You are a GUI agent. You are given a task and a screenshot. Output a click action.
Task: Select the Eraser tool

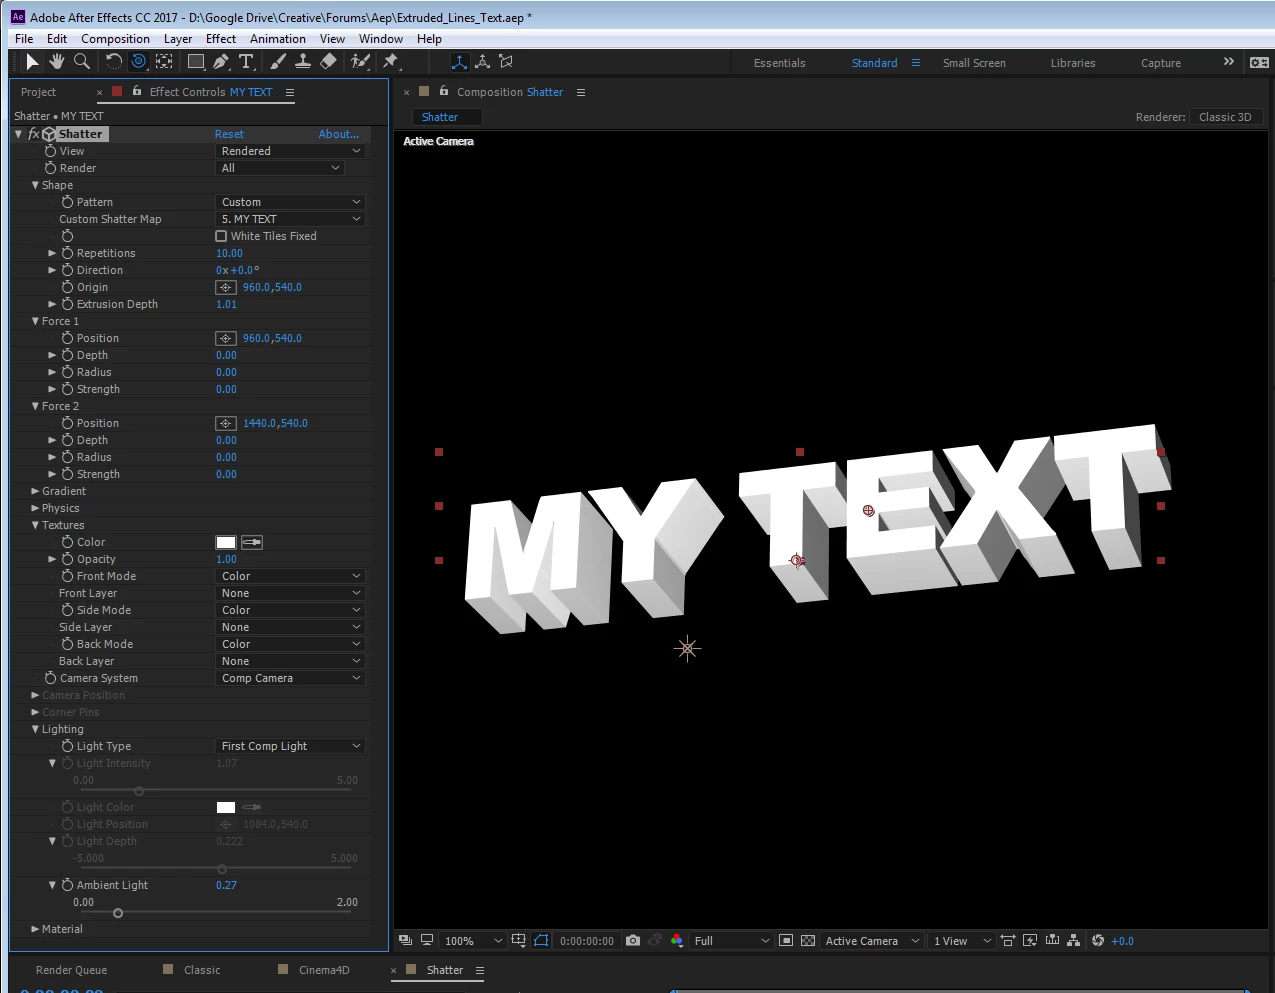[328, 62]
